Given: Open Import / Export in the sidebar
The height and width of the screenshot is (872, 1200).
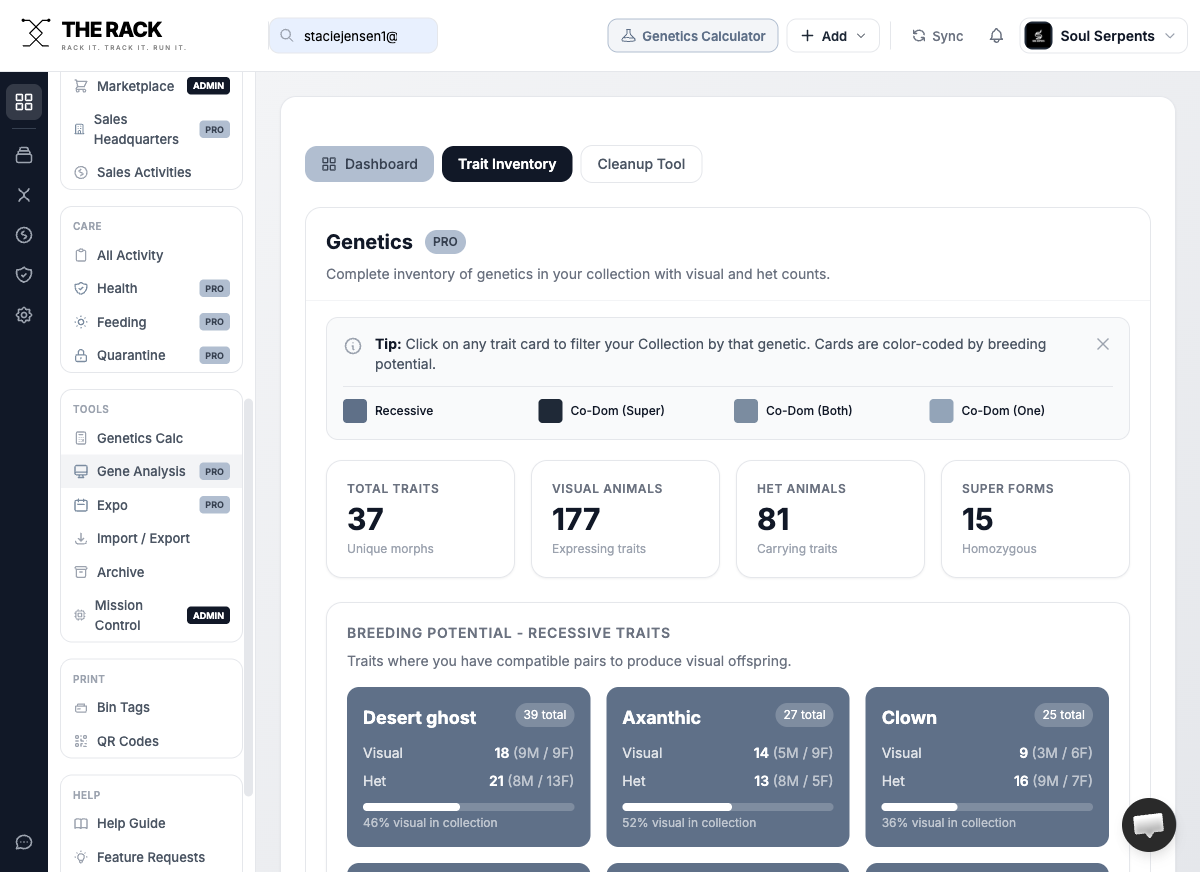Looking at the screenshot, I should [141, 538].
